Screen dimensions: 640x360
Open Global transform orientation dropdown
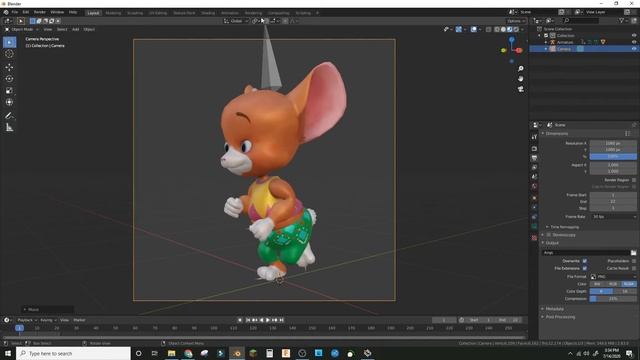click(x=236, y=21)
